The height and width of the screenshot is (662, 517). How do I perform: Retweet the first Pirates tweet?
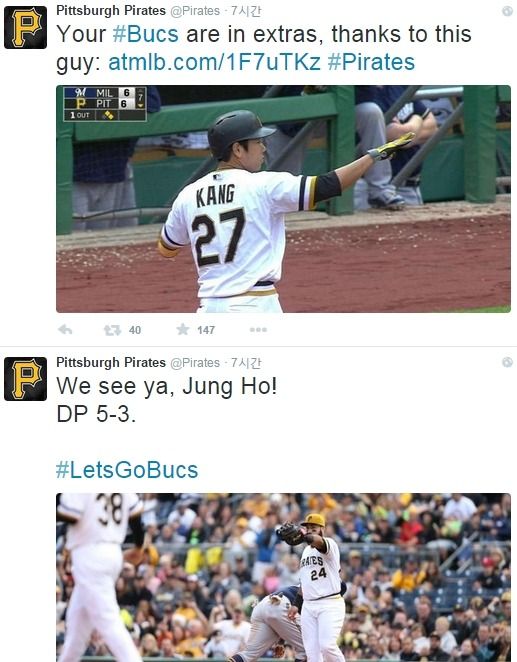pyautogui.click(x=112, y=330)
